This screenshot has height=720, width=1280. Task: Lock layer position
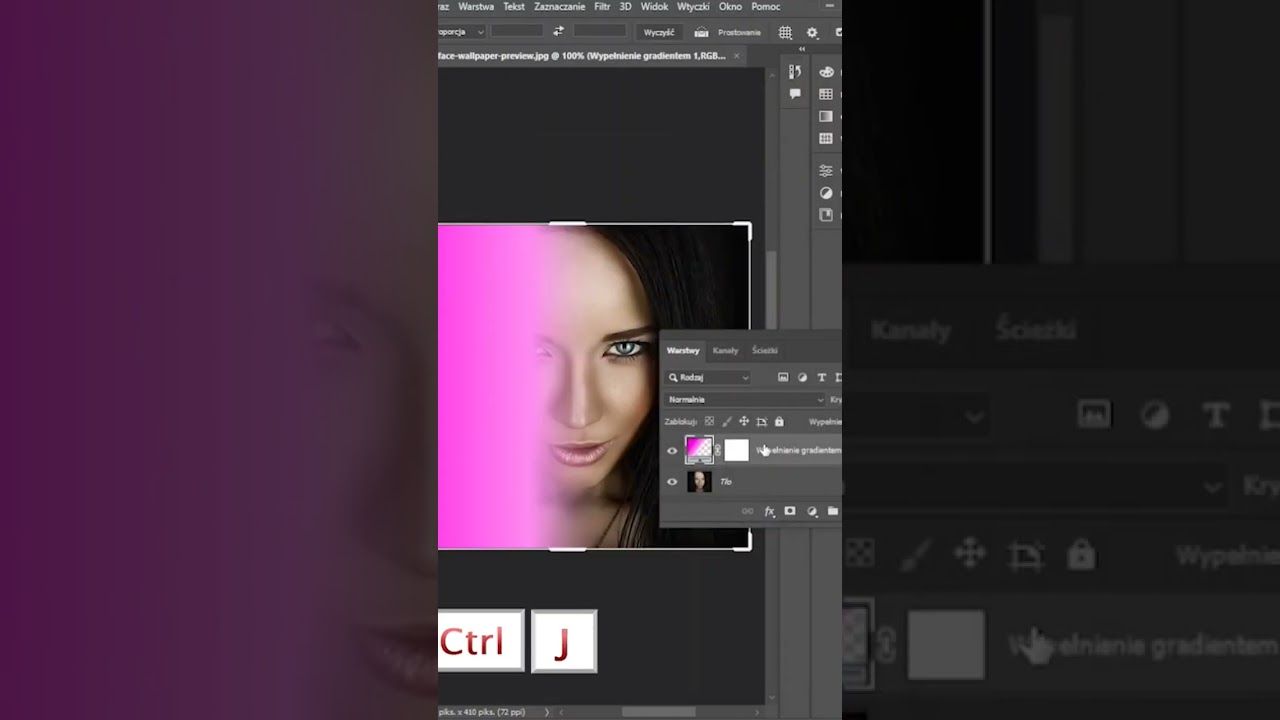click(x=744, y=421)
